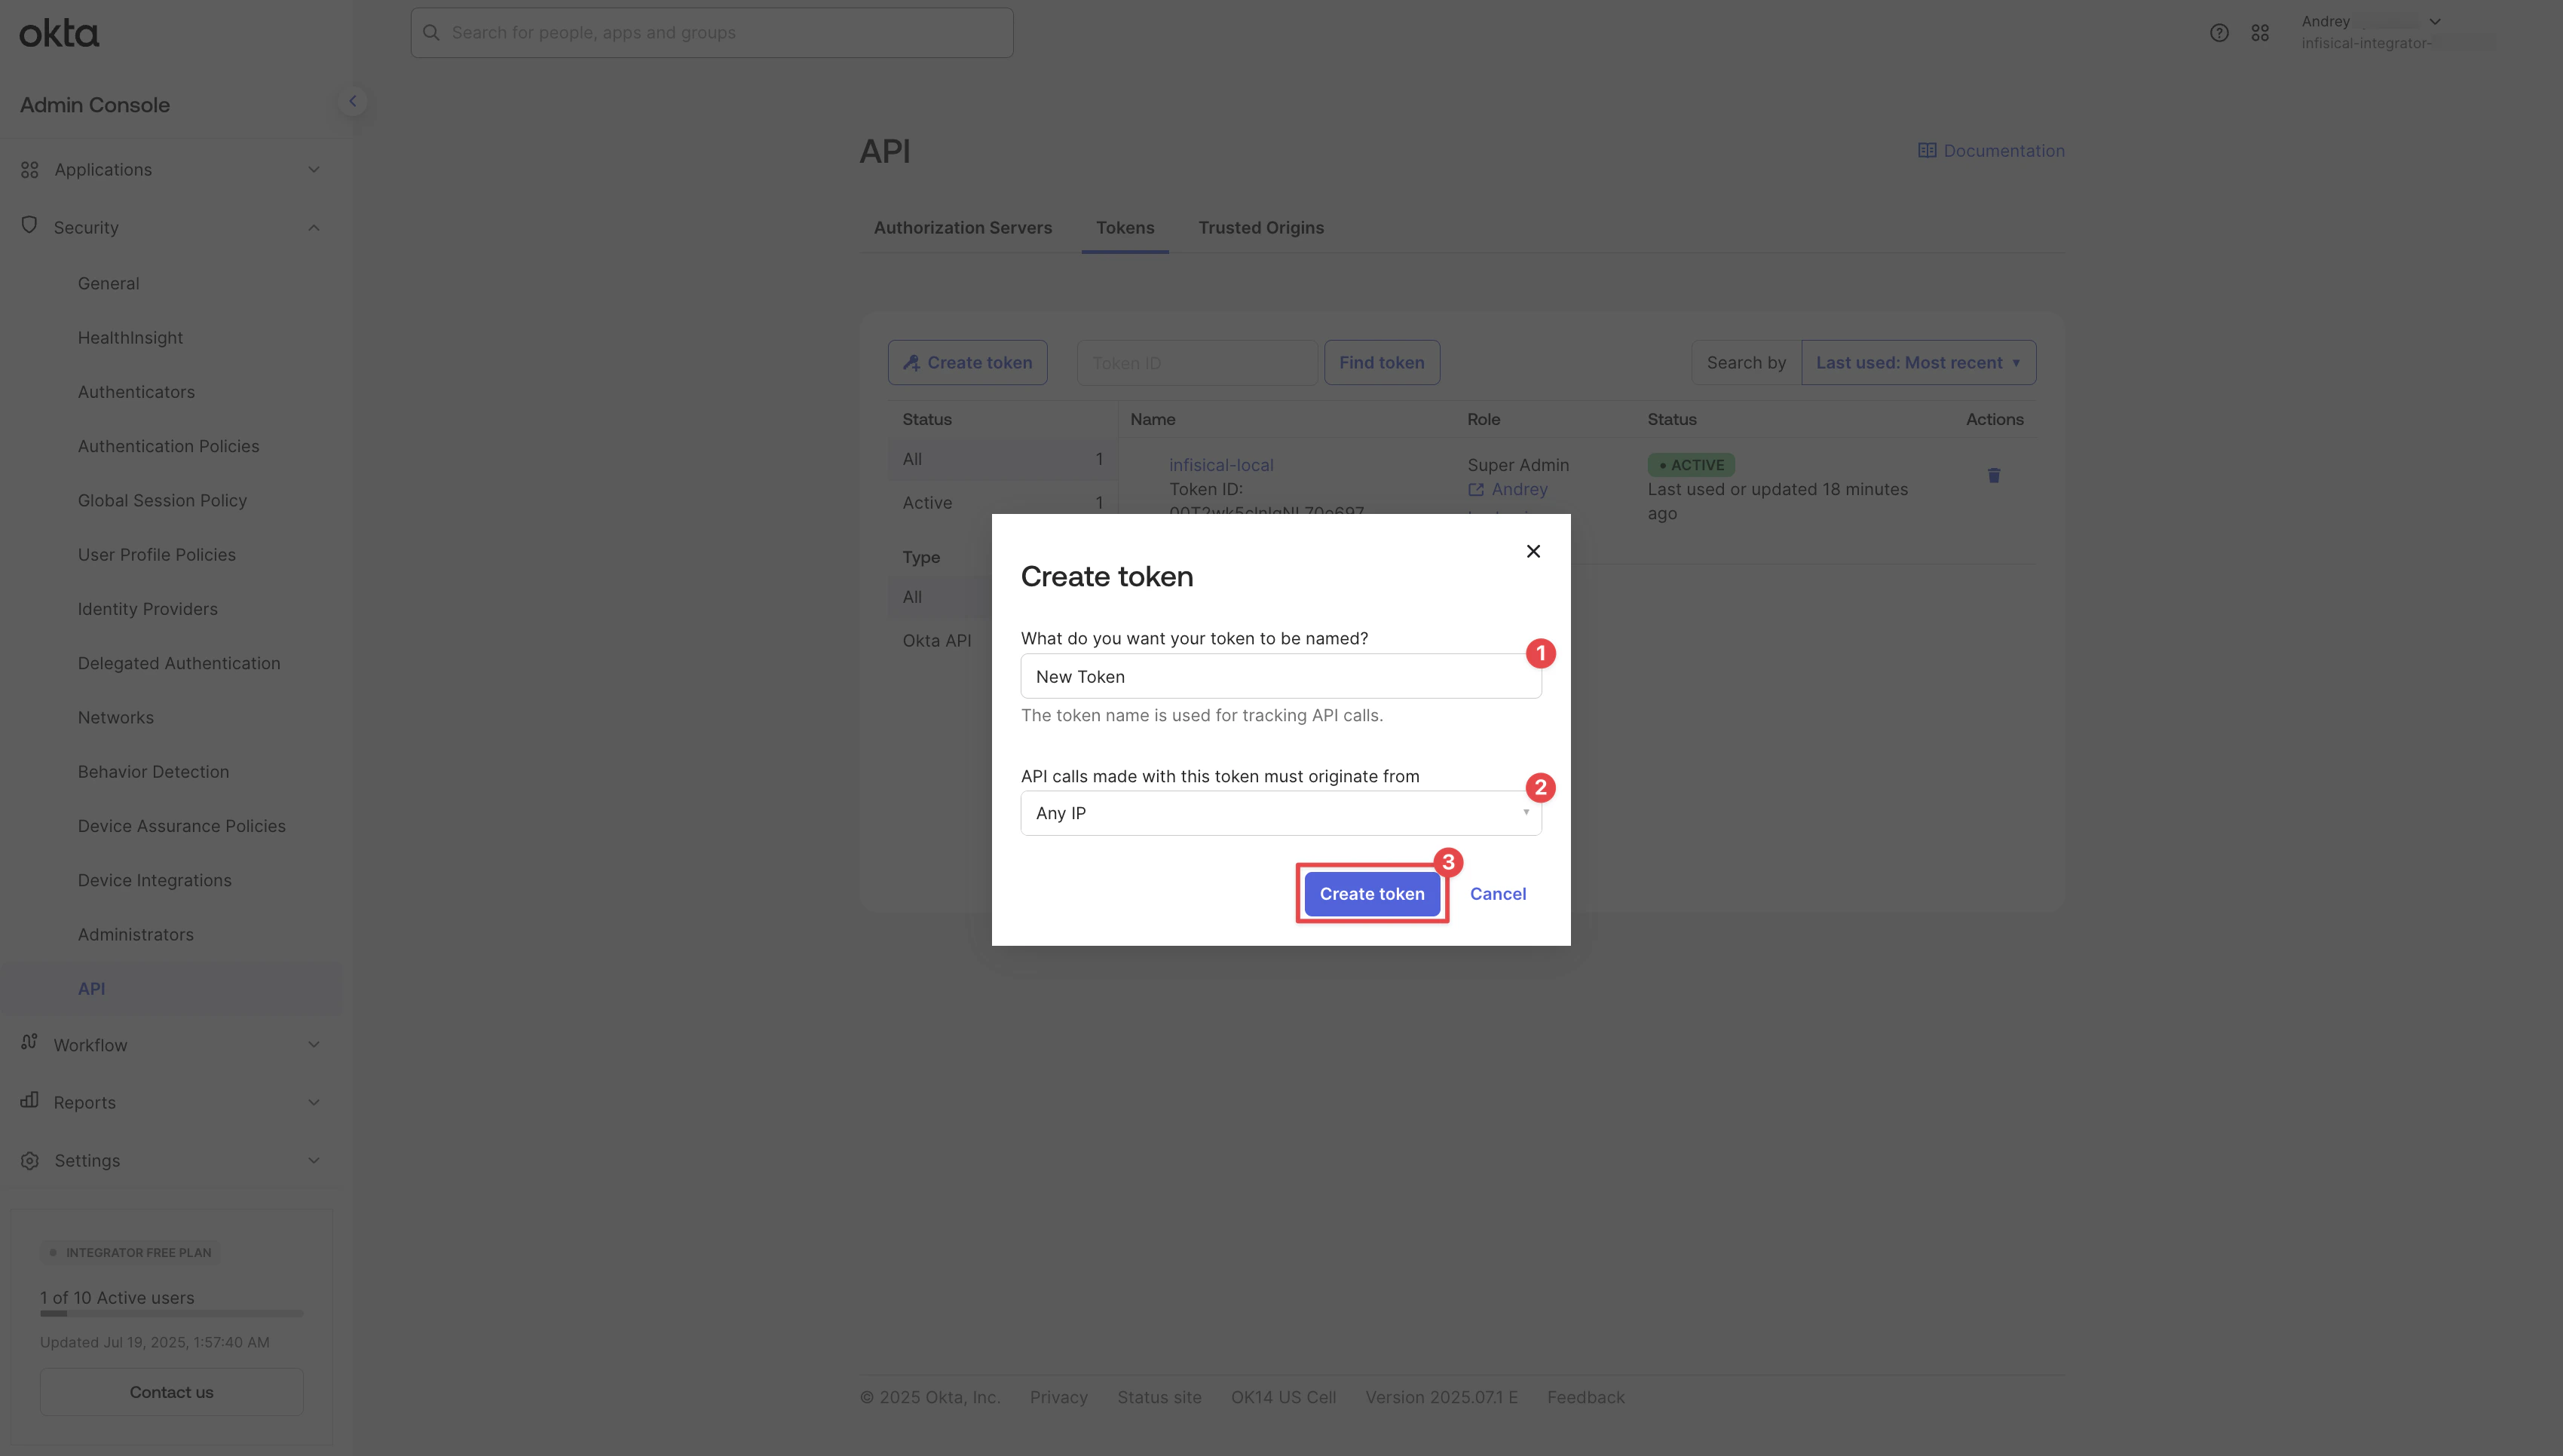Click Create token button above table

point(968,363)
